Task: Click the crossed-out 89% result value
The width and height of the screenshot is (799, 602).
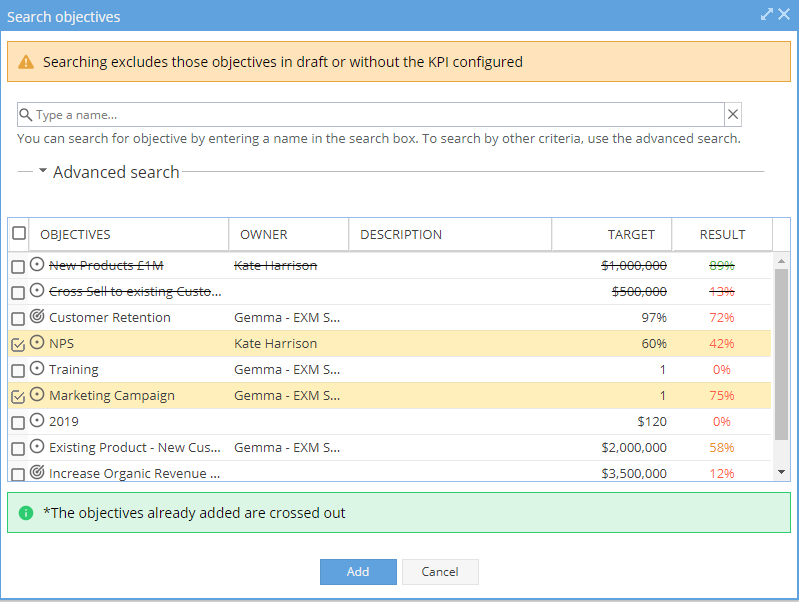Action: coord(722,266)
